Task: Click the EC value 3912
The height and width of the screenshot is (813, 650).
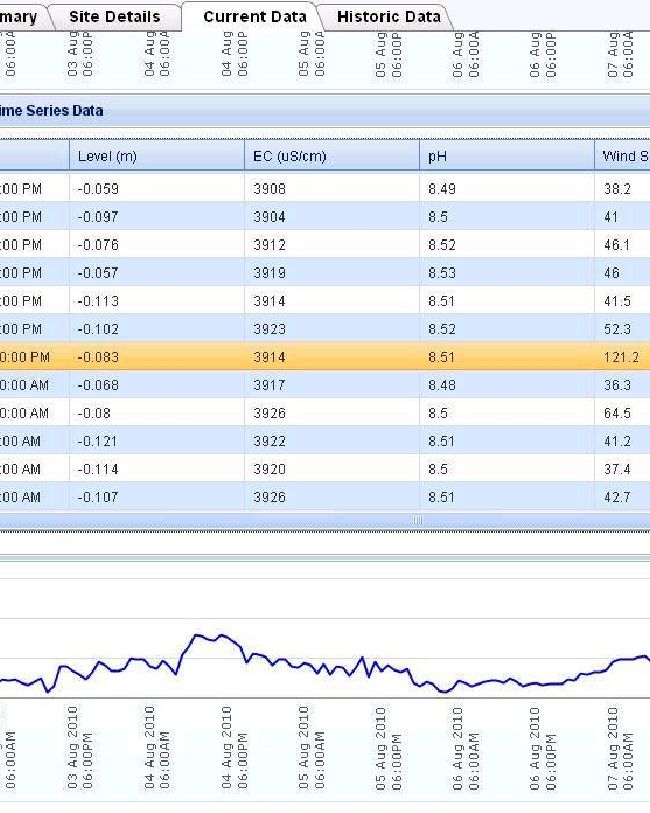Action: click(270, 245)
